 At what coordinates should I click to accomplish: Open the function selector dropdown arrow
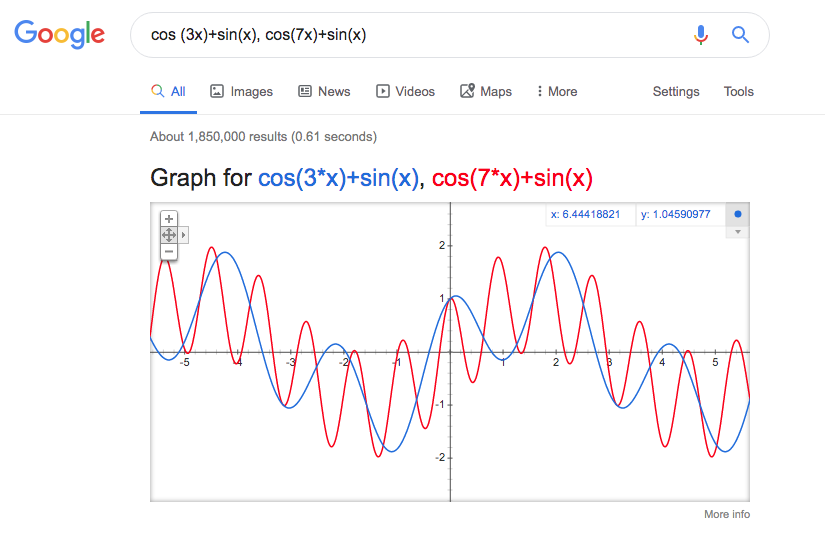coord(738,232)
